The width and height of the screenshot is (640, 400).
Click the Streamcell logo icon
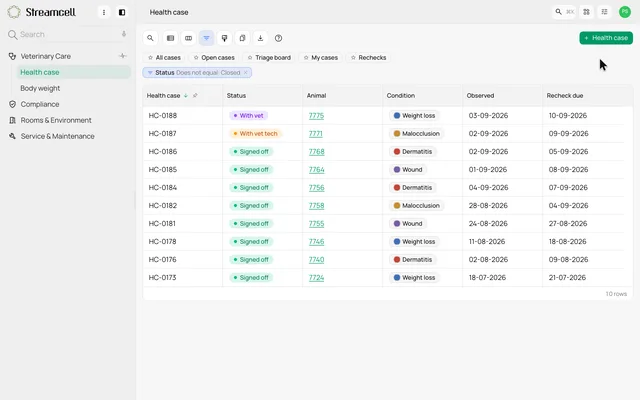[14, 12]
